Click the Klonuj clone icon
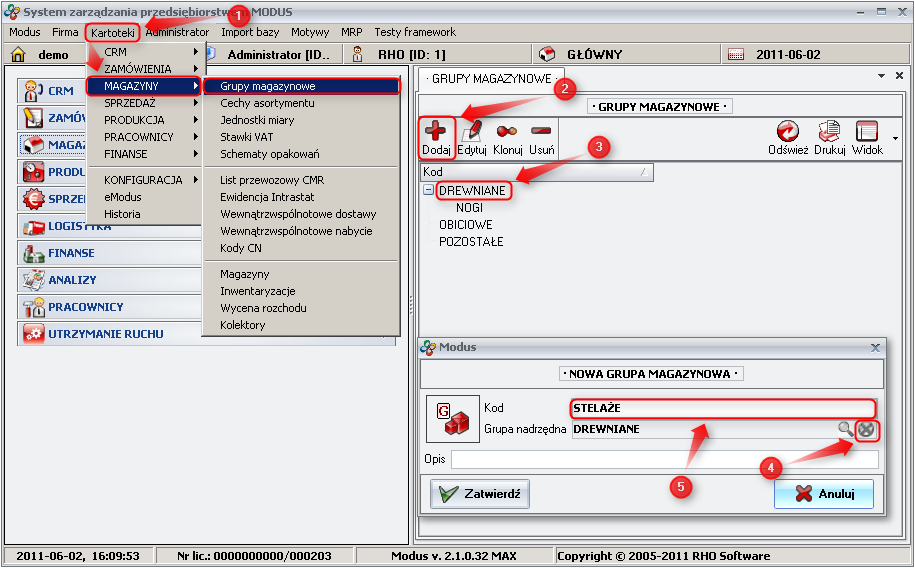Image resolution: width=915 pixels, height=568 pixels. 507,131
